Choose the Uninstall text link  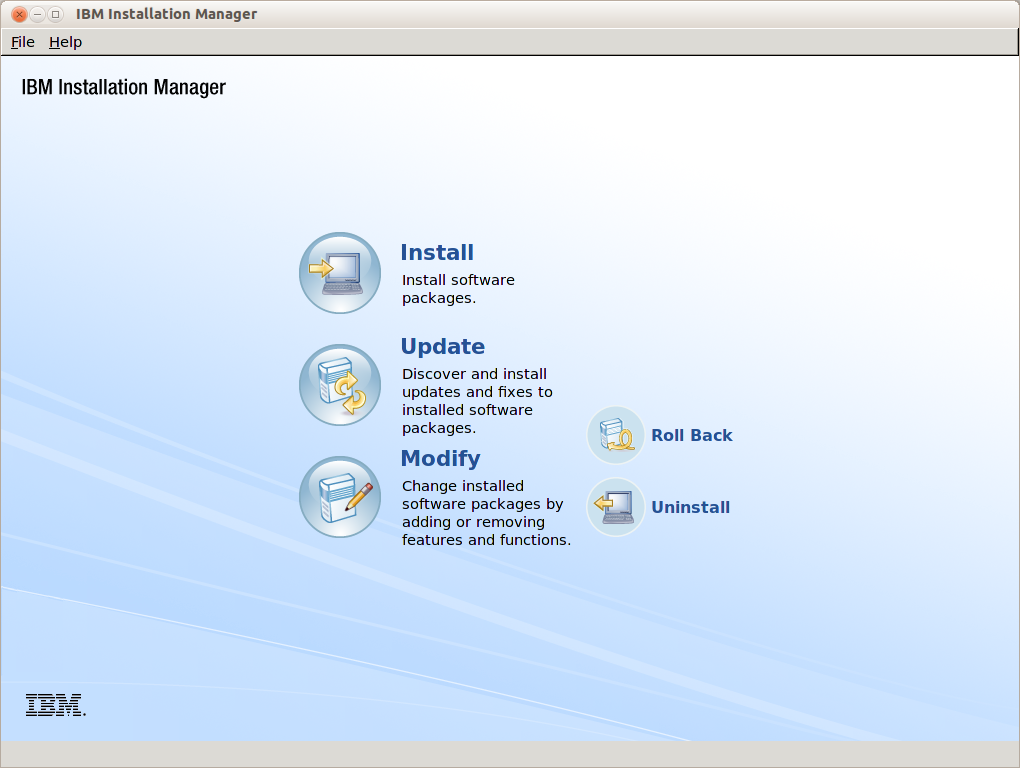690,507
